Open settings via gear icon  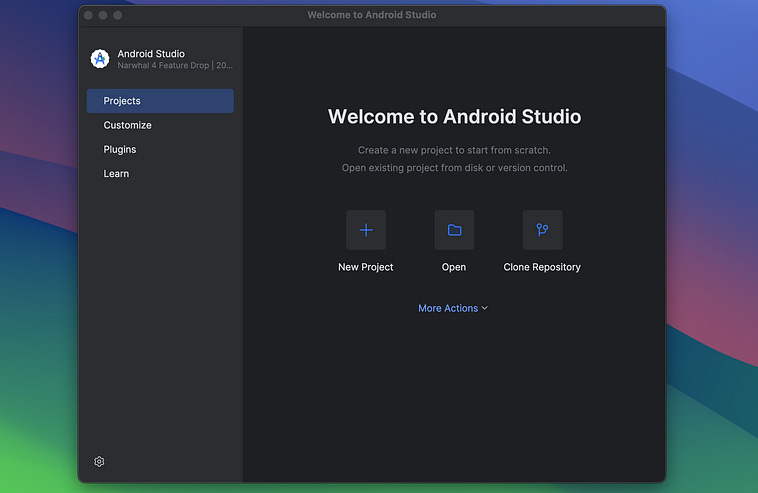pos(99,462)
